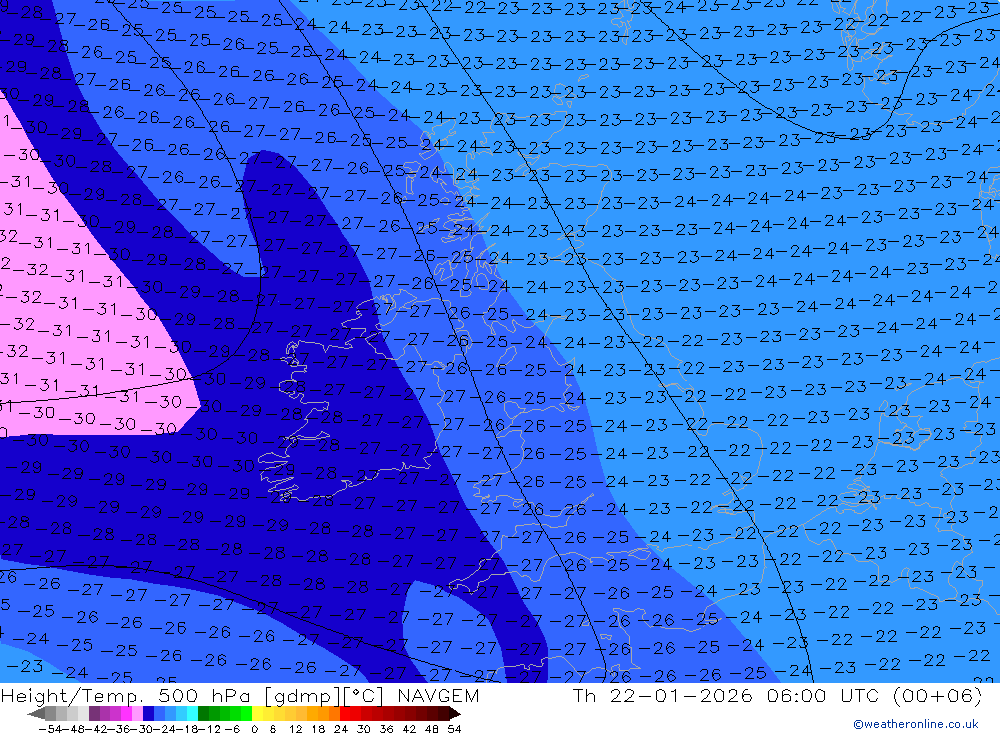This screenshot has height=733, width=1000.
Task: Pick the cyan swatch above -18
Action: tap(193, 713)
